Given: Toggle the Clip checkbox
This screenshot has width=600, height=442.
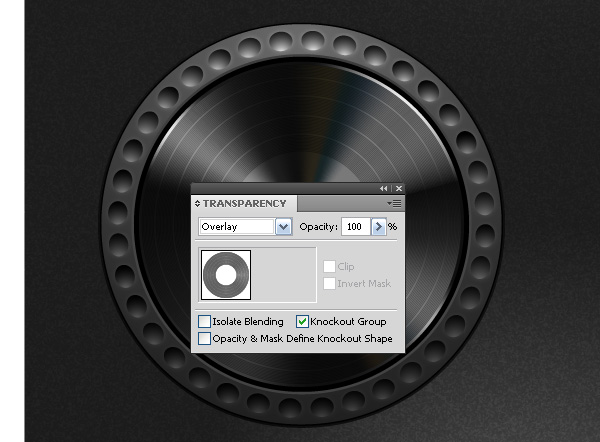Looking at the screenshot, I should click(329, 266).
